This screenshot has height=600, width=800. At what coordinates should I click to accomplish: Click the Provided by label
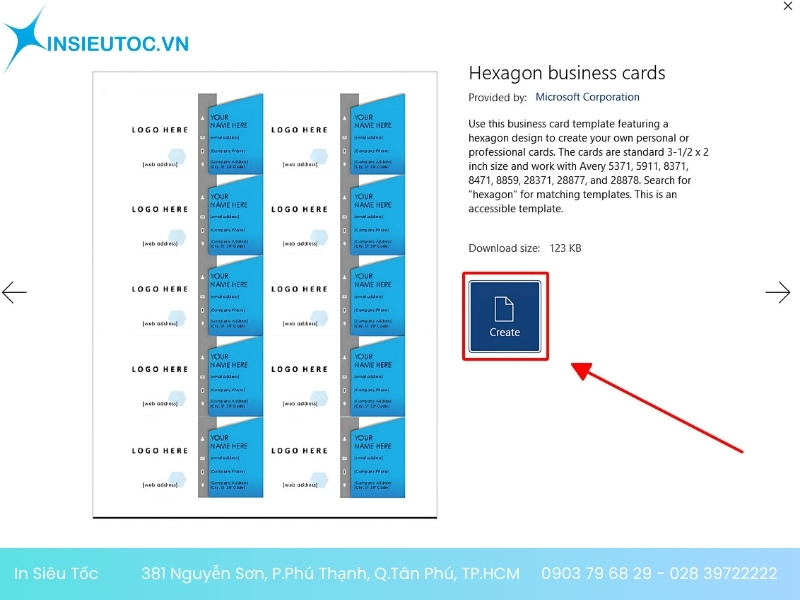tap(497, 97)
